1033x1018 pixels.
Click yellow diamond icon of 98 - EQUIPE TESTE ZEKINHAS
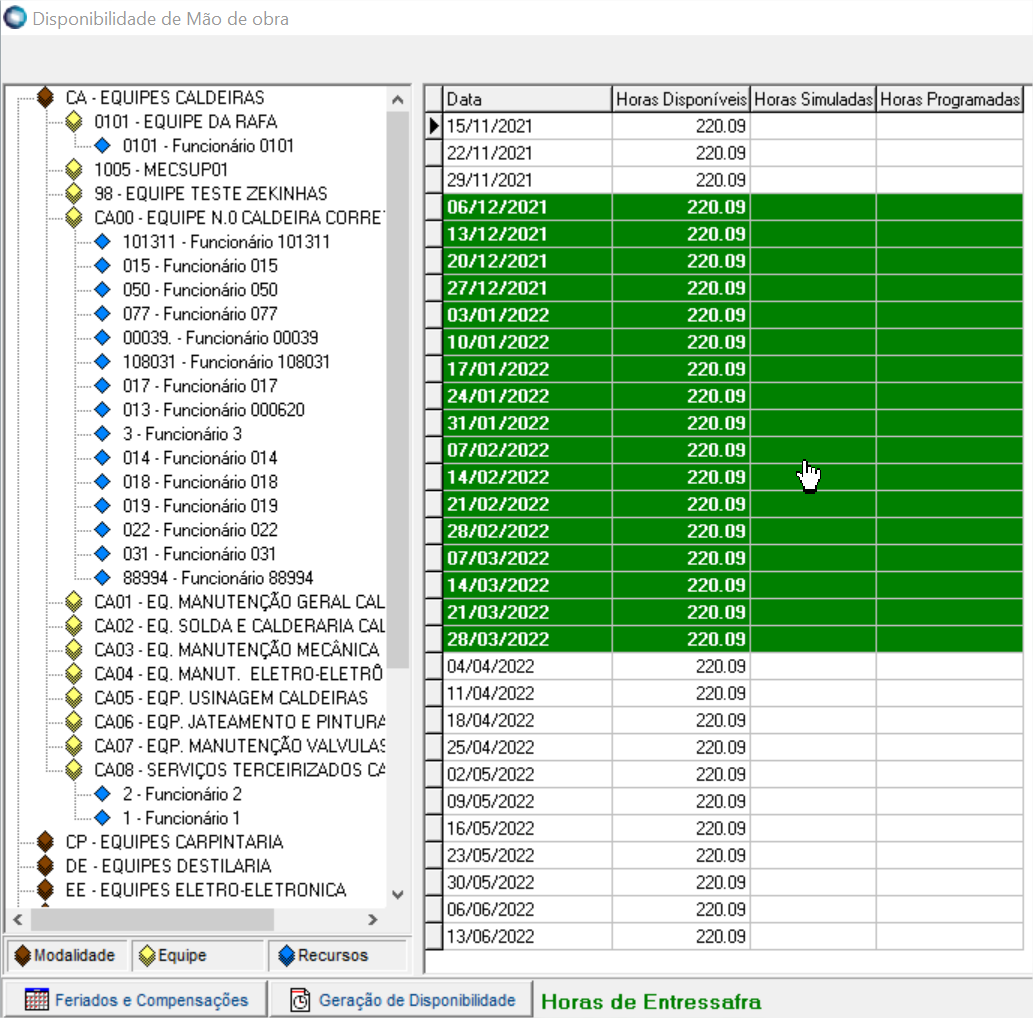pos(74,194)
